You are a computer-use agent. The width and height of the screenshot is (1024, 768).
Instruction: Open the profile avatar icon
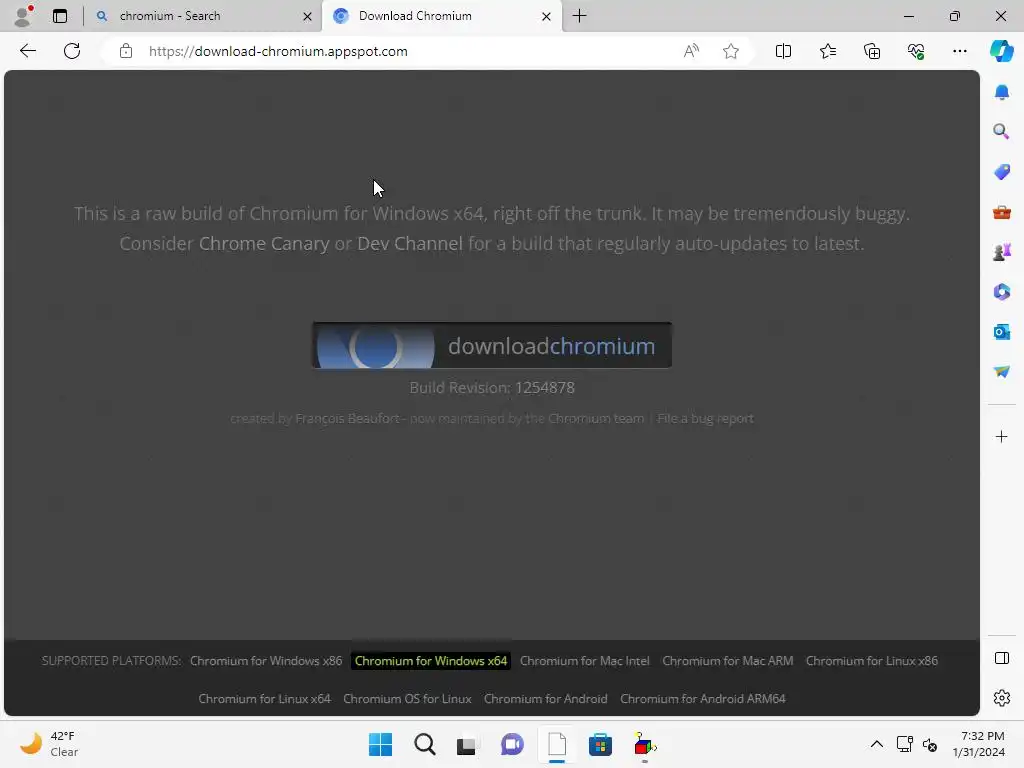(23, 16)
